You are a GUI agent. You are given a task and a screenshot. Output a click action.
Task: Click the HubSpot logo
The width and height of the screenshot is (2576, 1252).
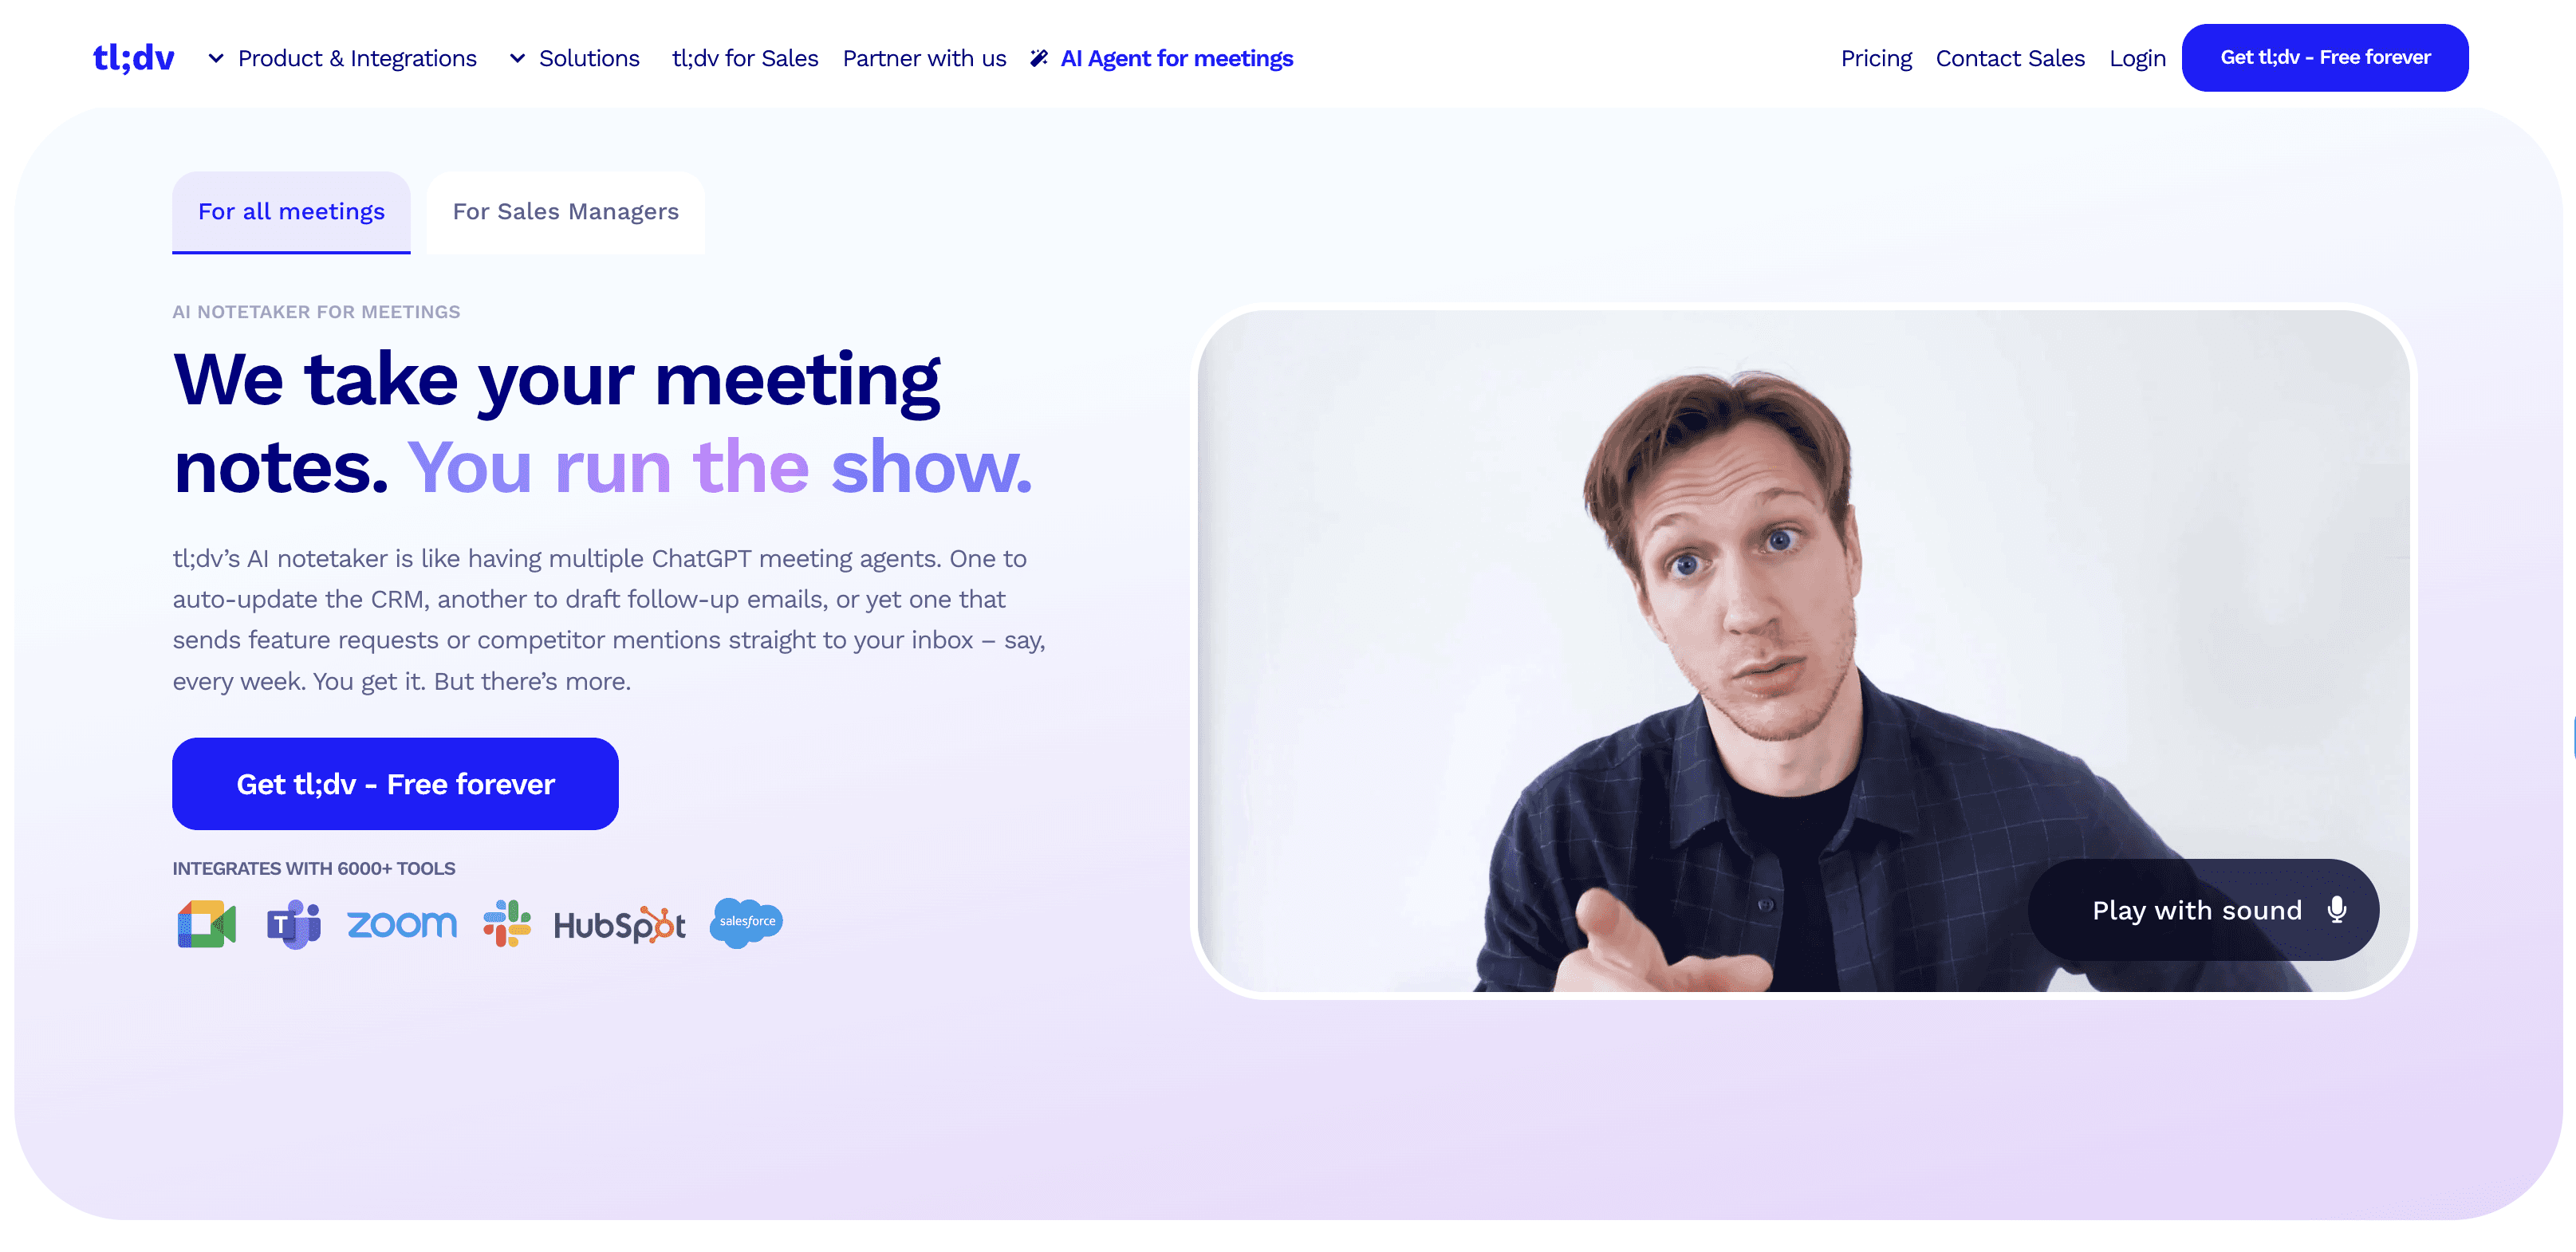pos(620,925)
